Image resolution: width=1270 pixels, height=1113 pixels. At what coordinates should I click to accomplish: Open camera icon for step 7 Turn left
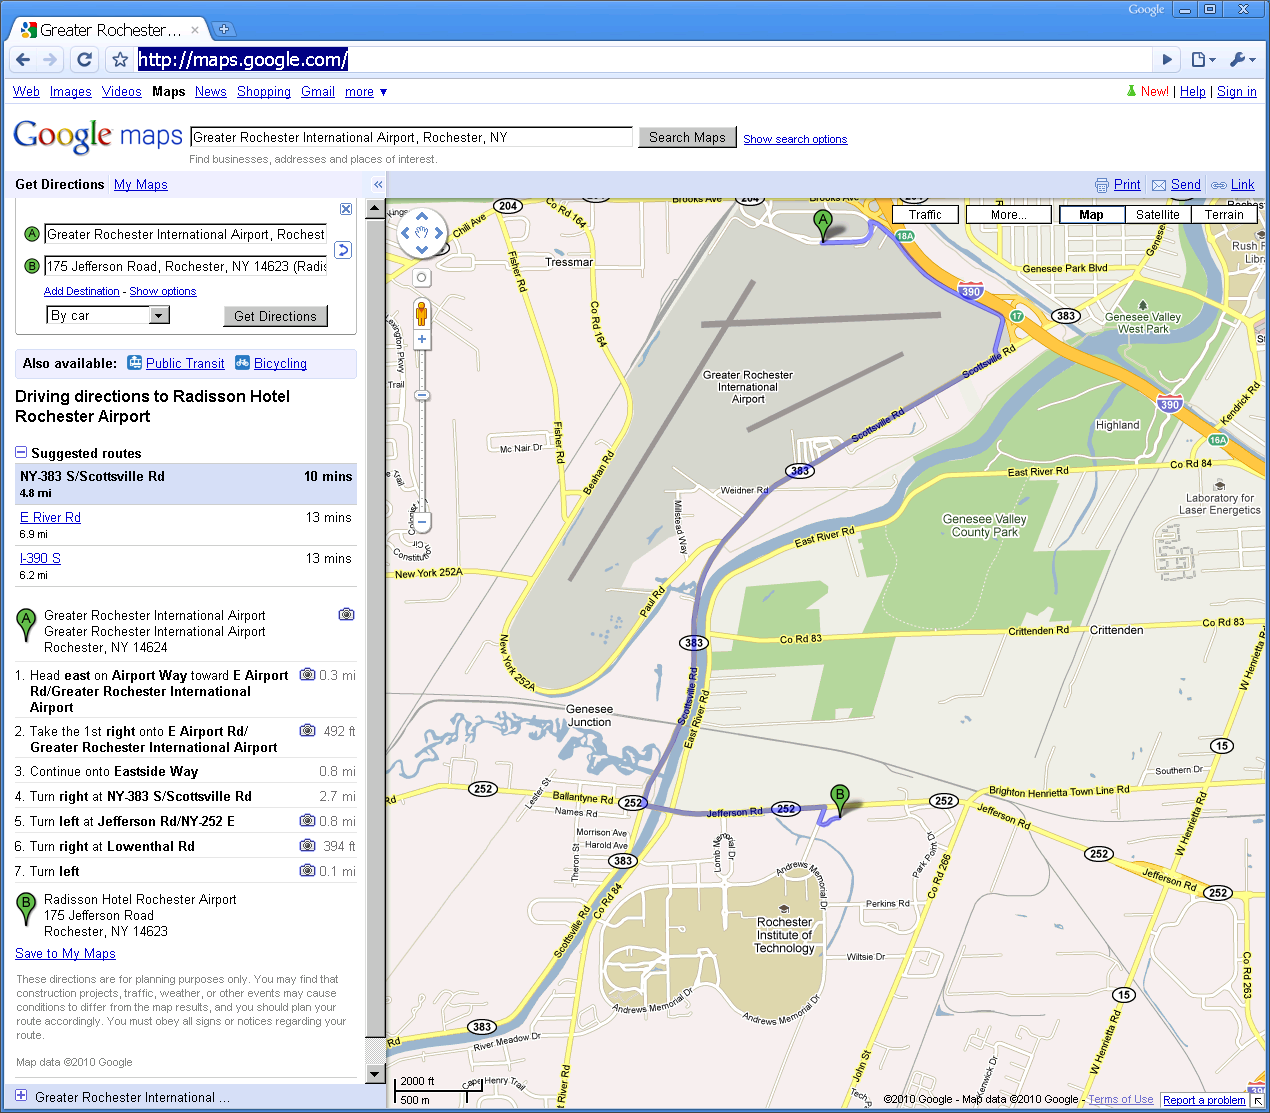[x=308, y=870]
